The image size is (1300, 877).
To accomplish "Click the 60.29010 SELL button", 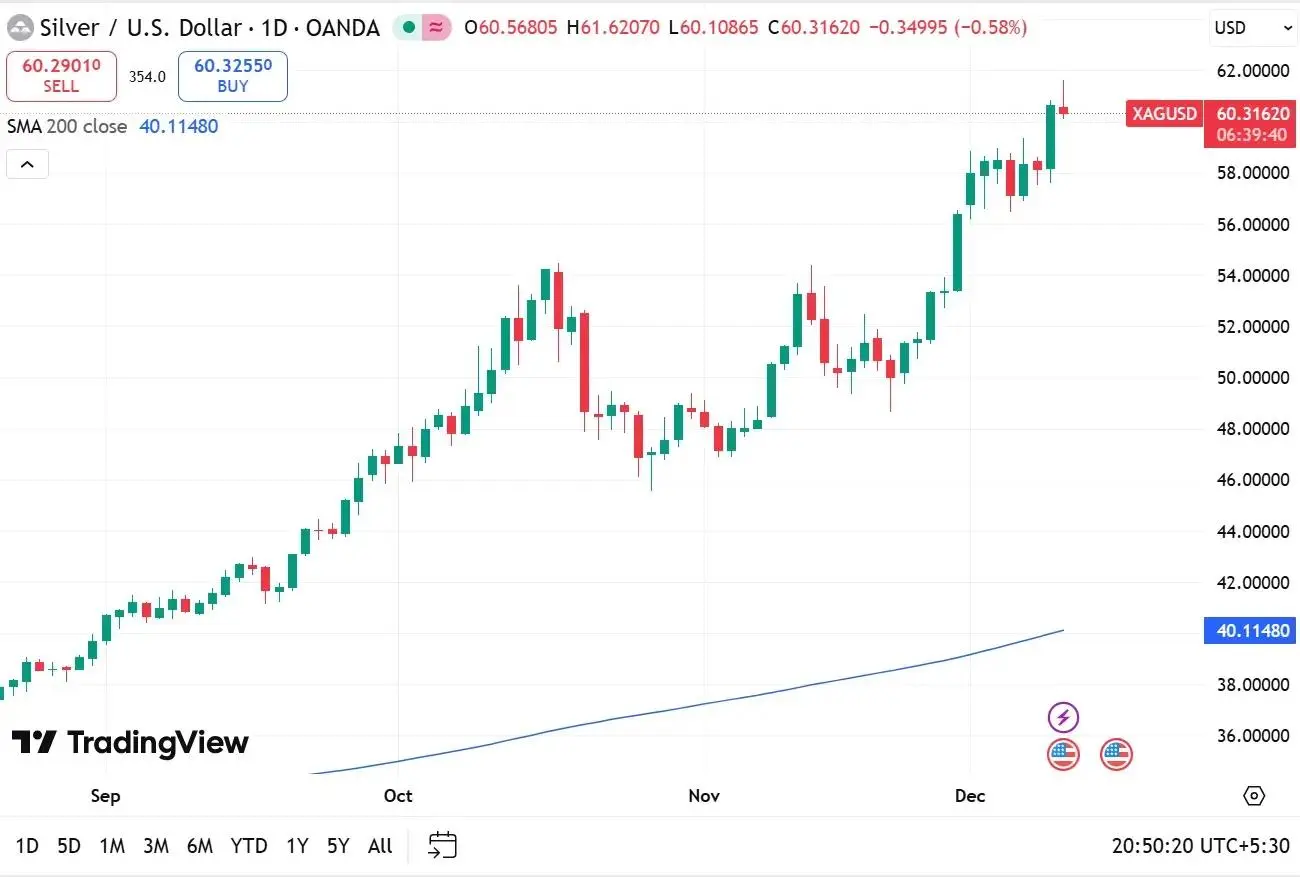I will coord(61,76).
